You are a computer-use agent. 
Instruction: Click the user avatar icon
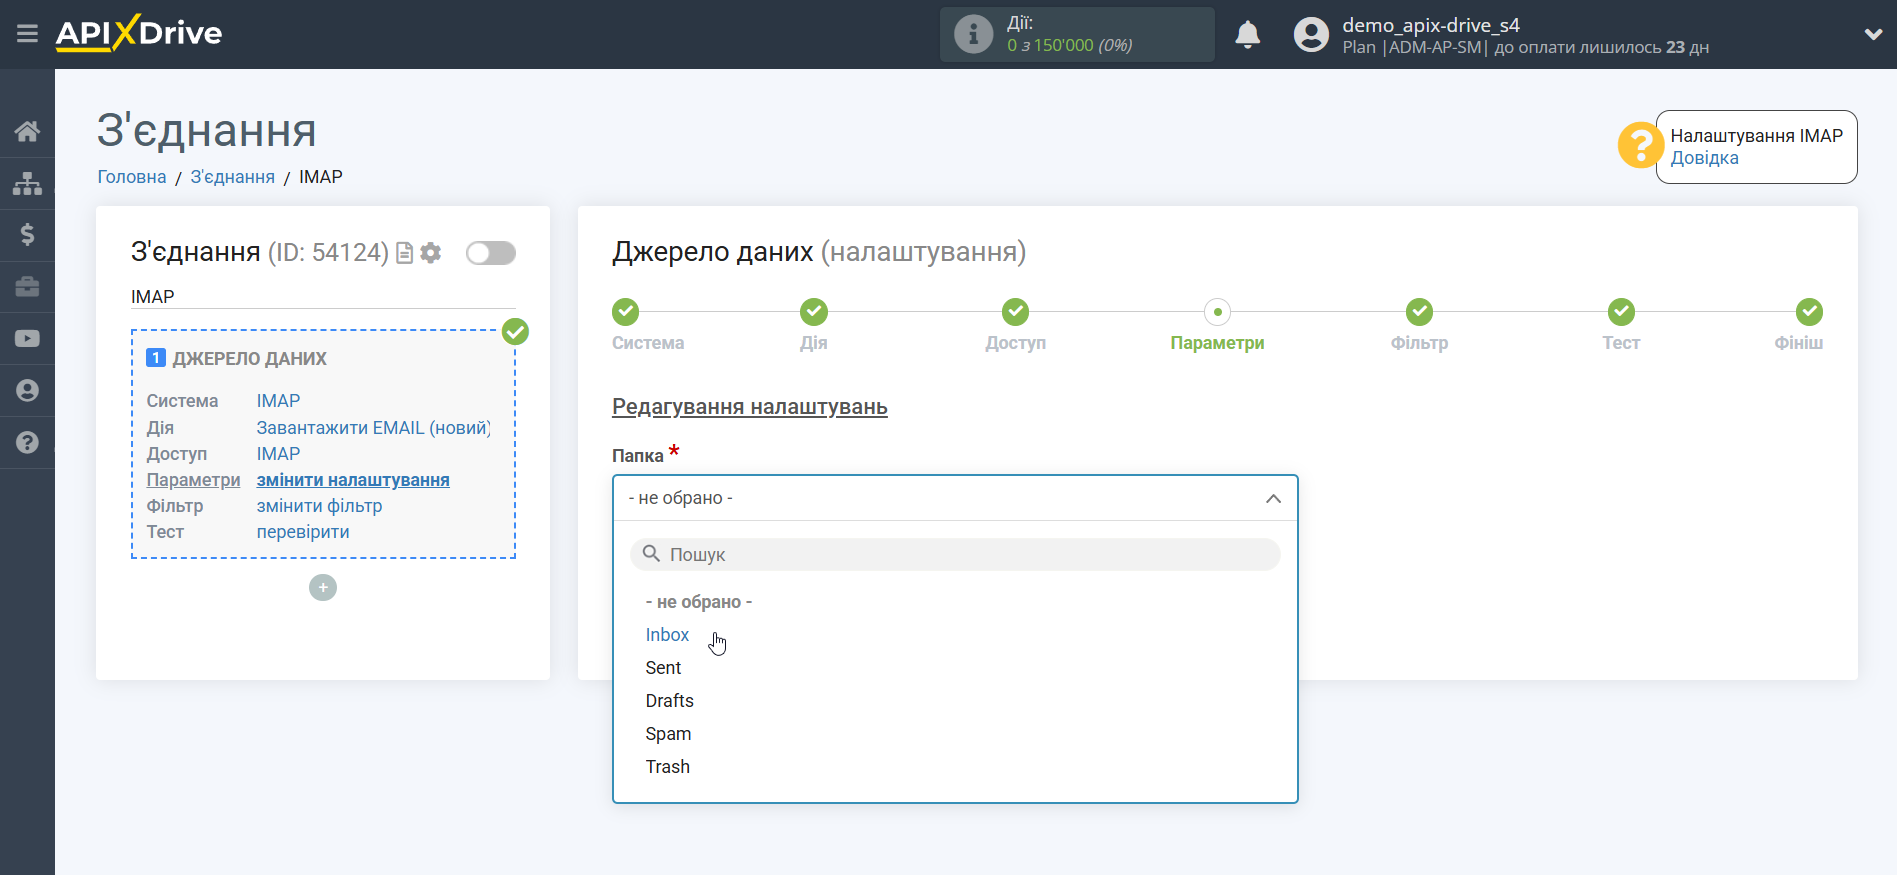click(x=1311, y=35)
